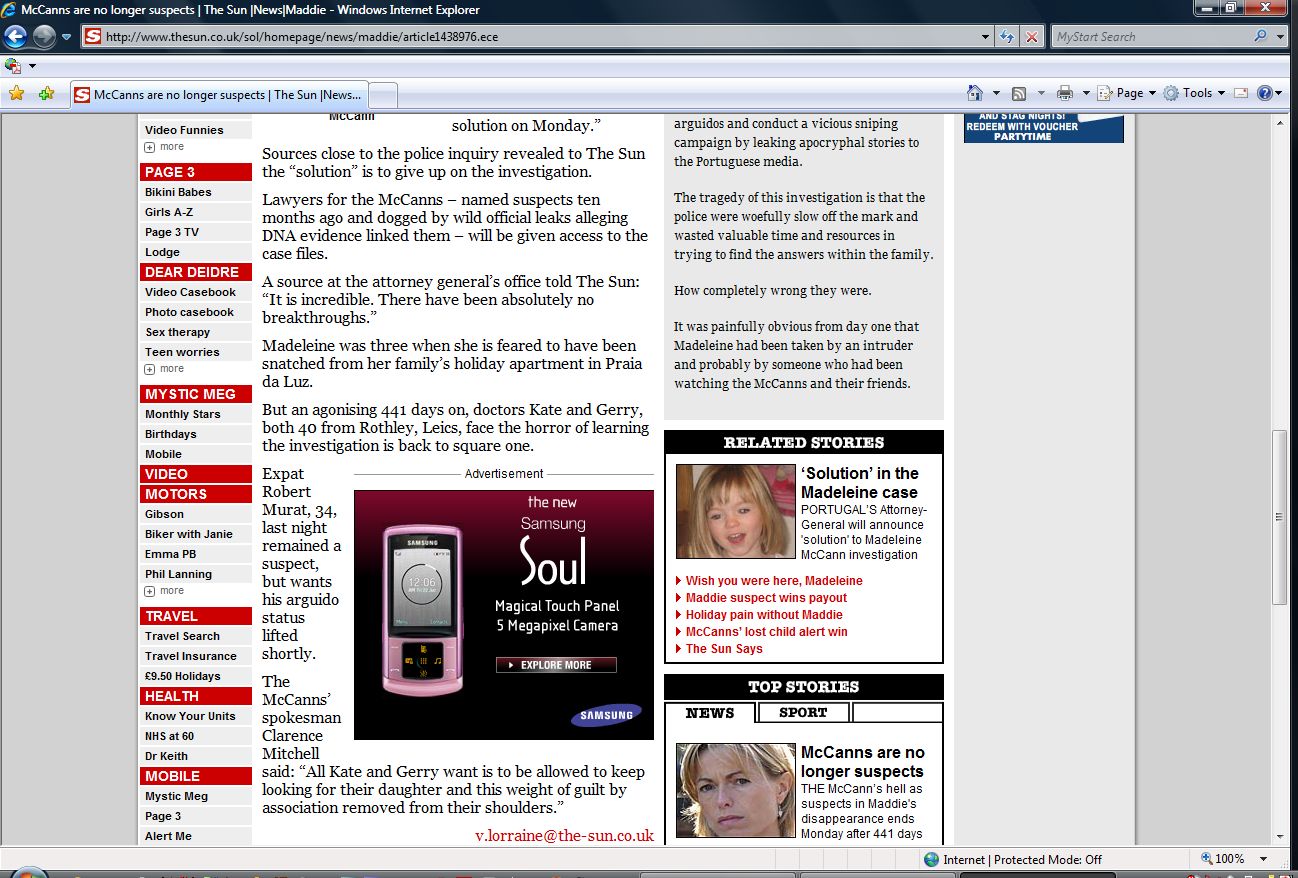Click the Stop loading red X icon
The height and width of the screenshot is (878, 1298).
[1031, 37]
